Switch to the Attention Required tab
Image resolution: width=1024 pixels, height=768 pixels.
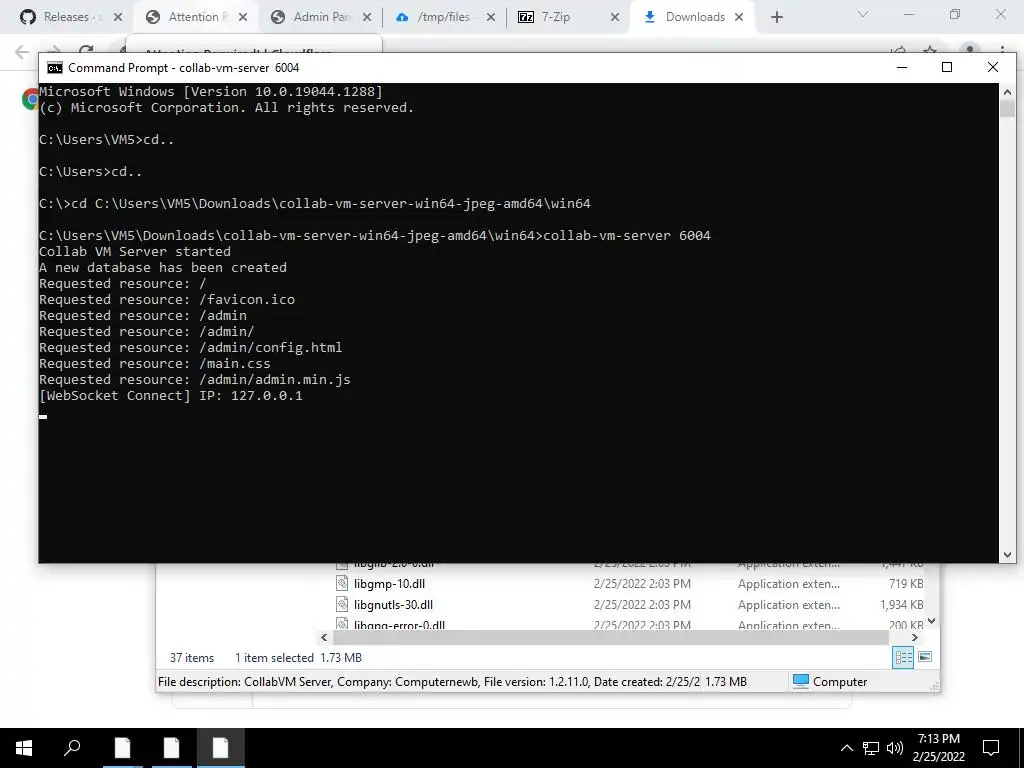click(196, 17)
